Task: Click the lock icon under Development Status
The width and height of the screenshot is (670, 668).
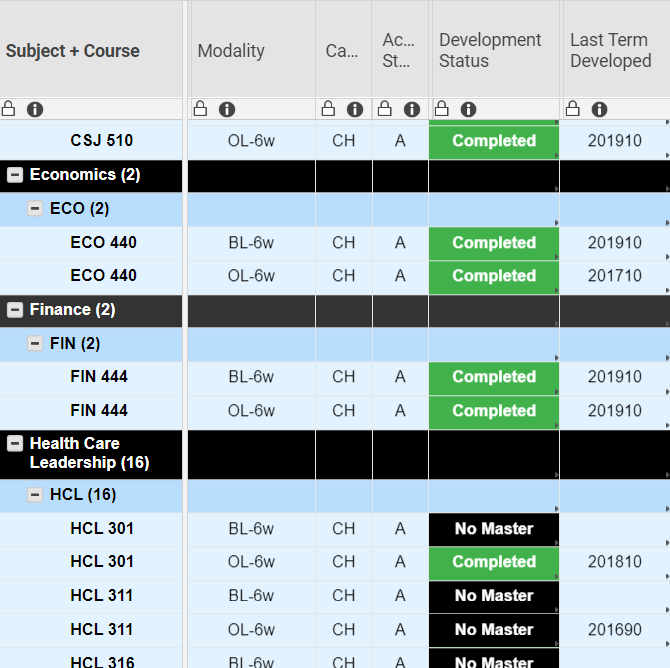Action: (441, 109)
